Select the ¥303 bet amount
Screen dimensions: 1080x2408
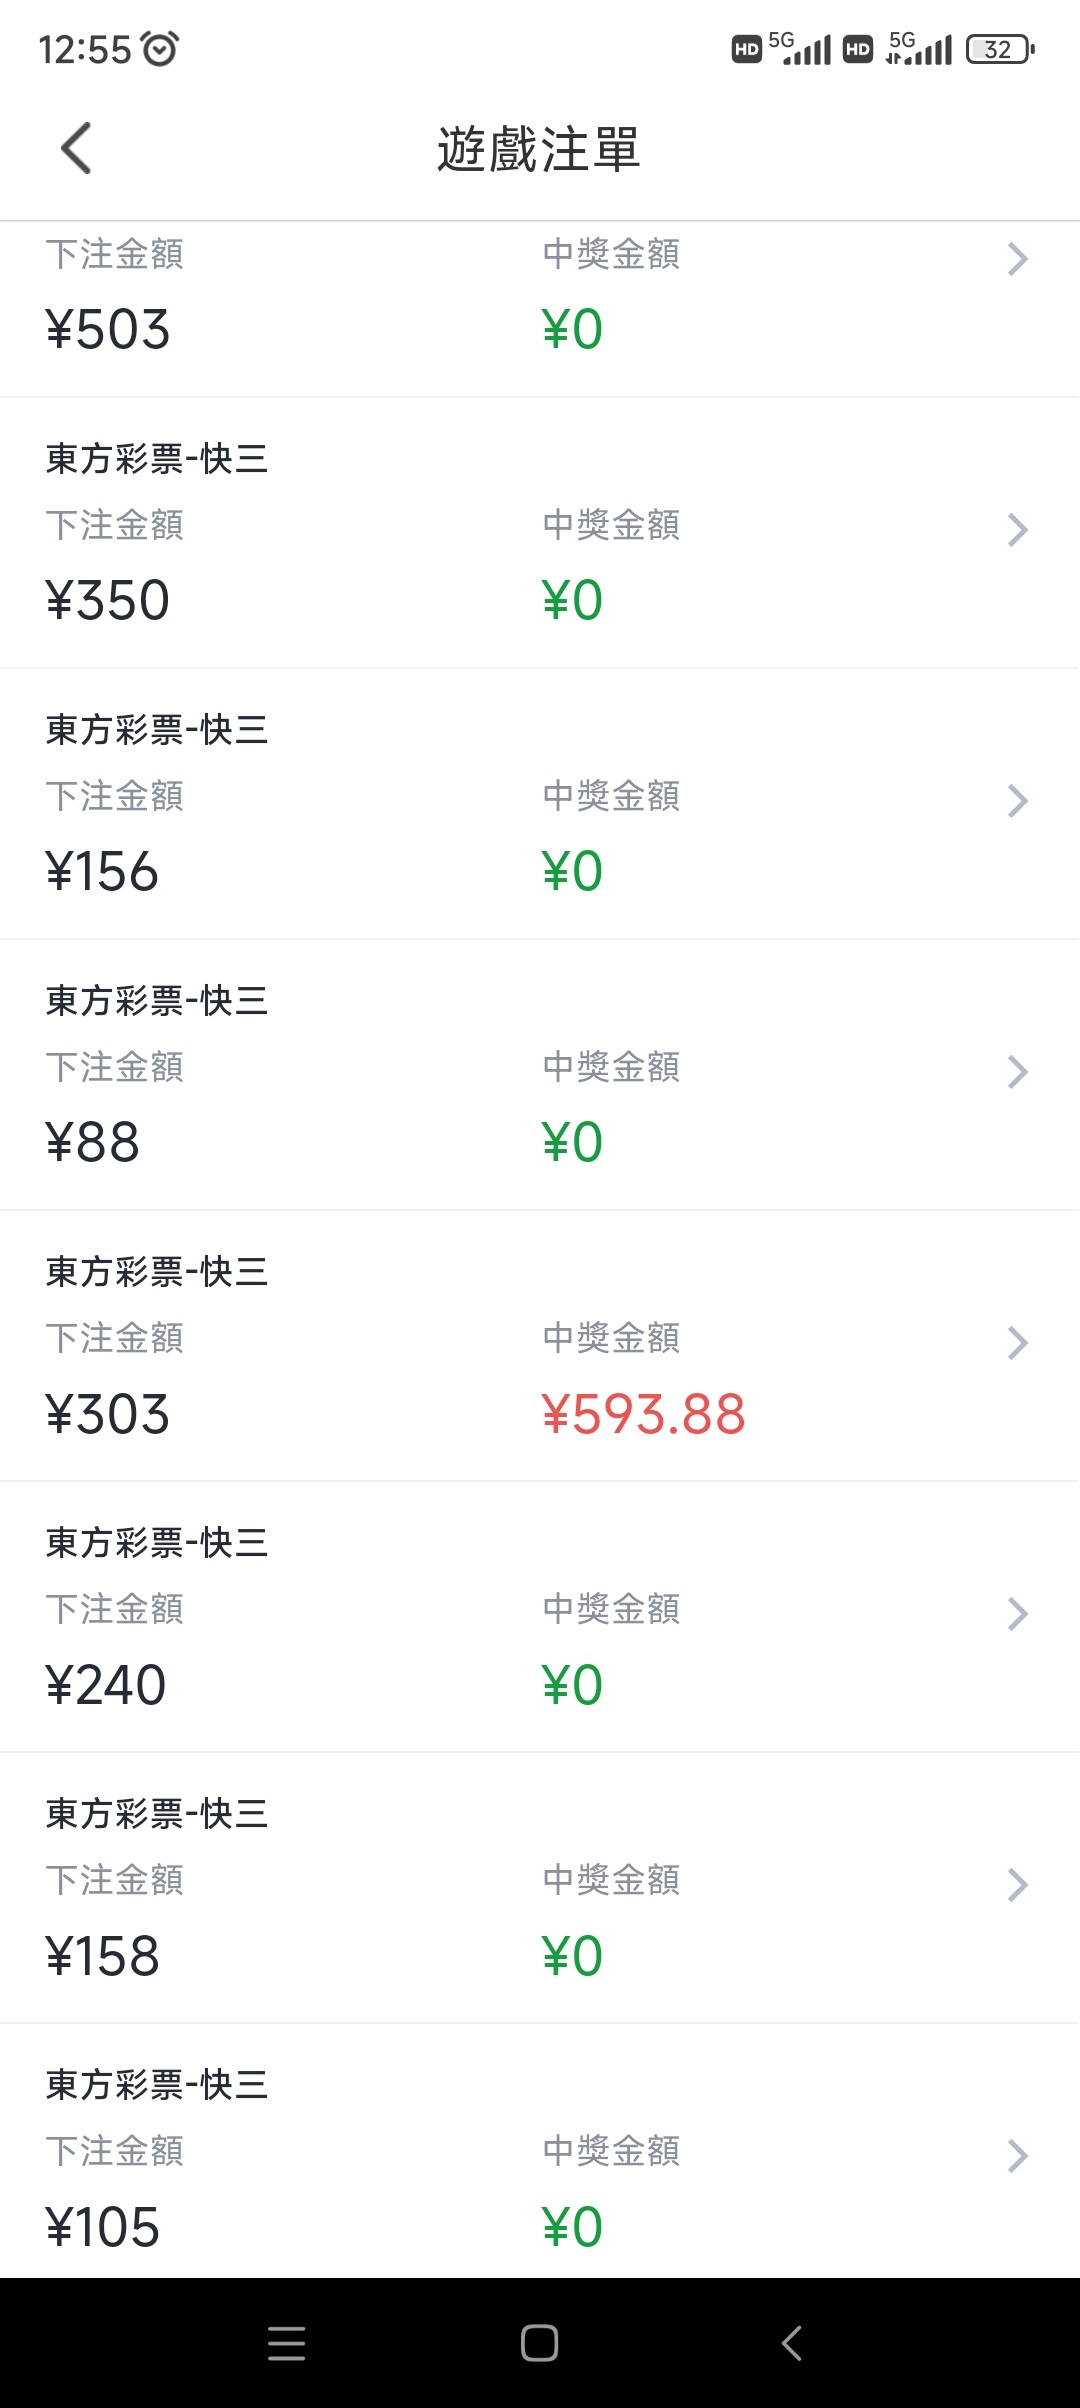[108, 1414]
